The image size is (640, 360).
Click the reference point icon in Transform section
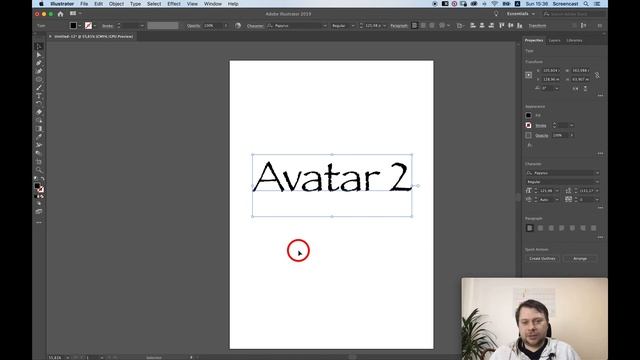[529, 75]
